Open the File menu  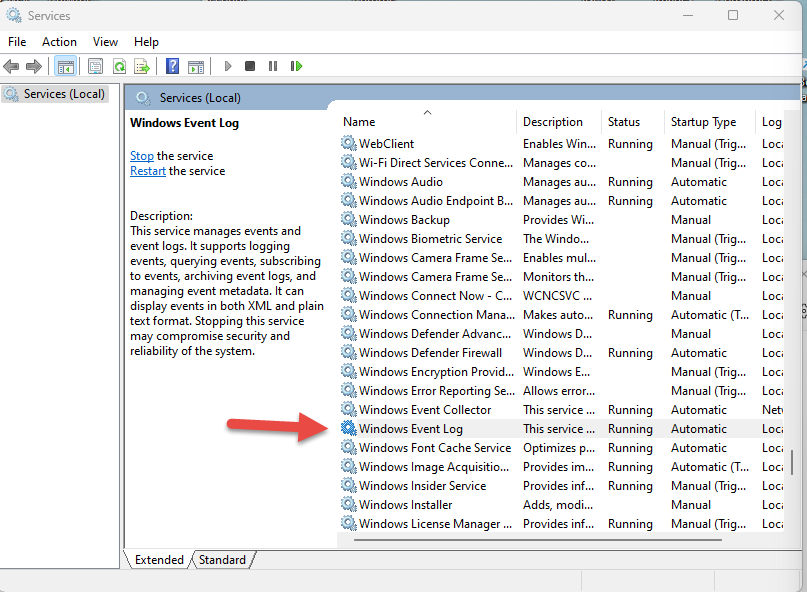[x=16, y=42]
